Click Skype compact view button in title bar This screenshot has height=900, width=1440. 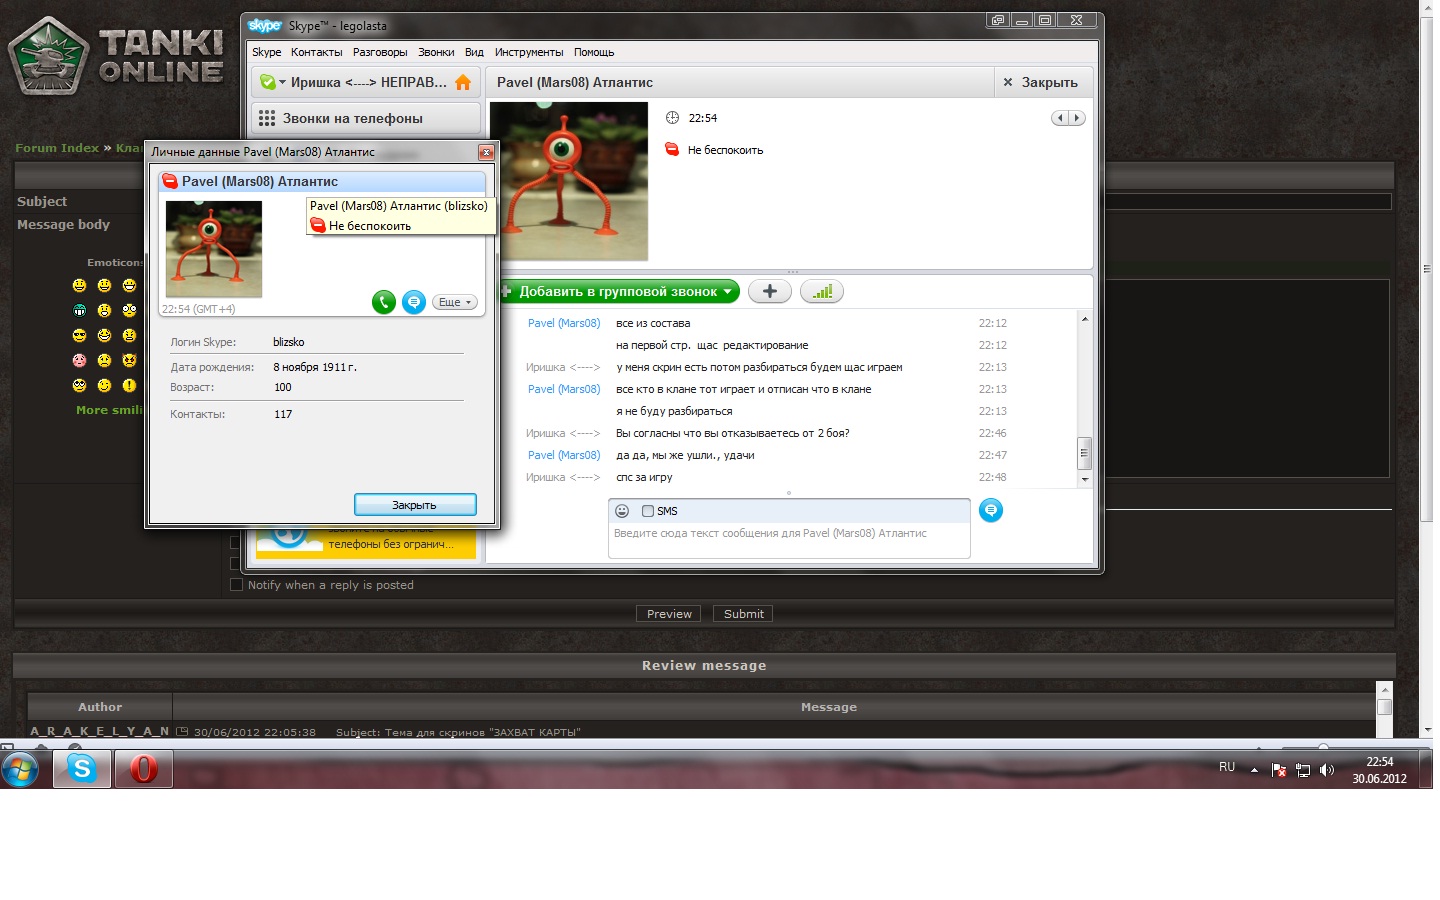(998, 20)
